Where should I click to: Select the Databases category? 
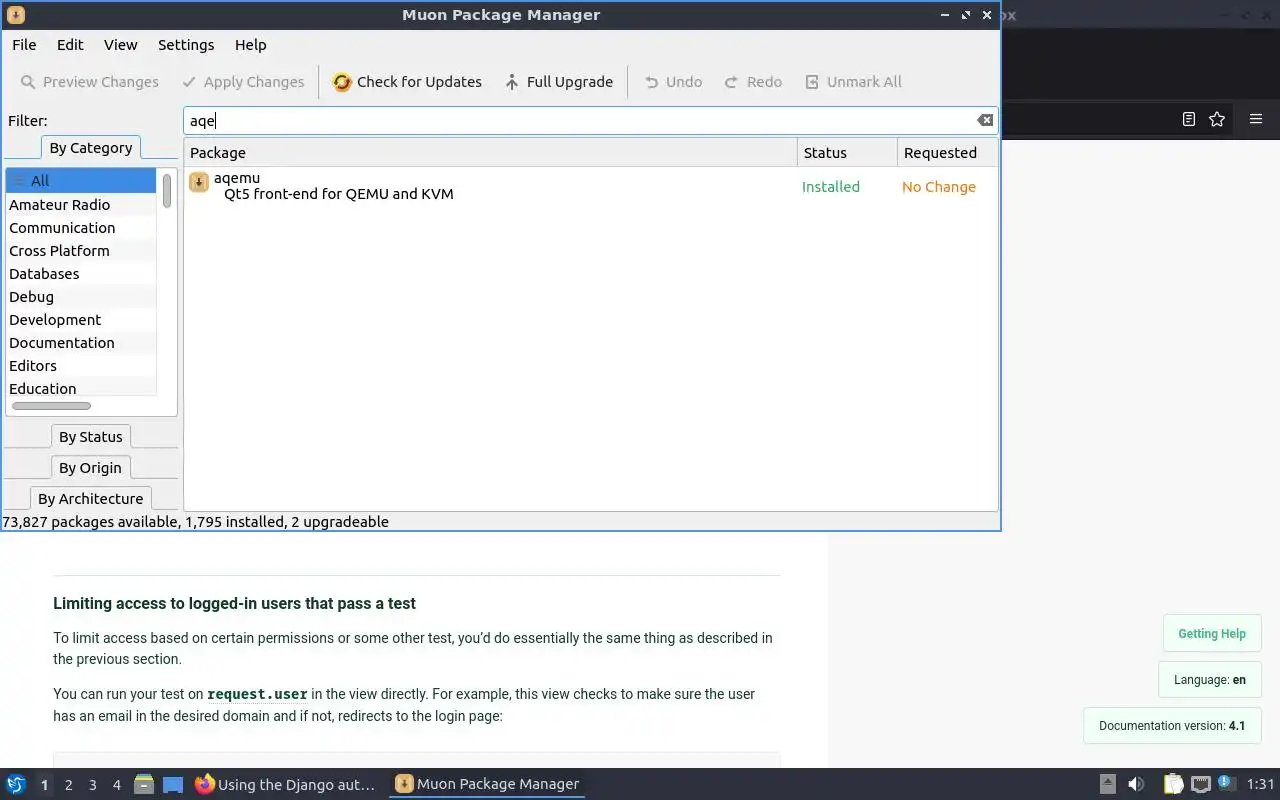tap(81, 273)
